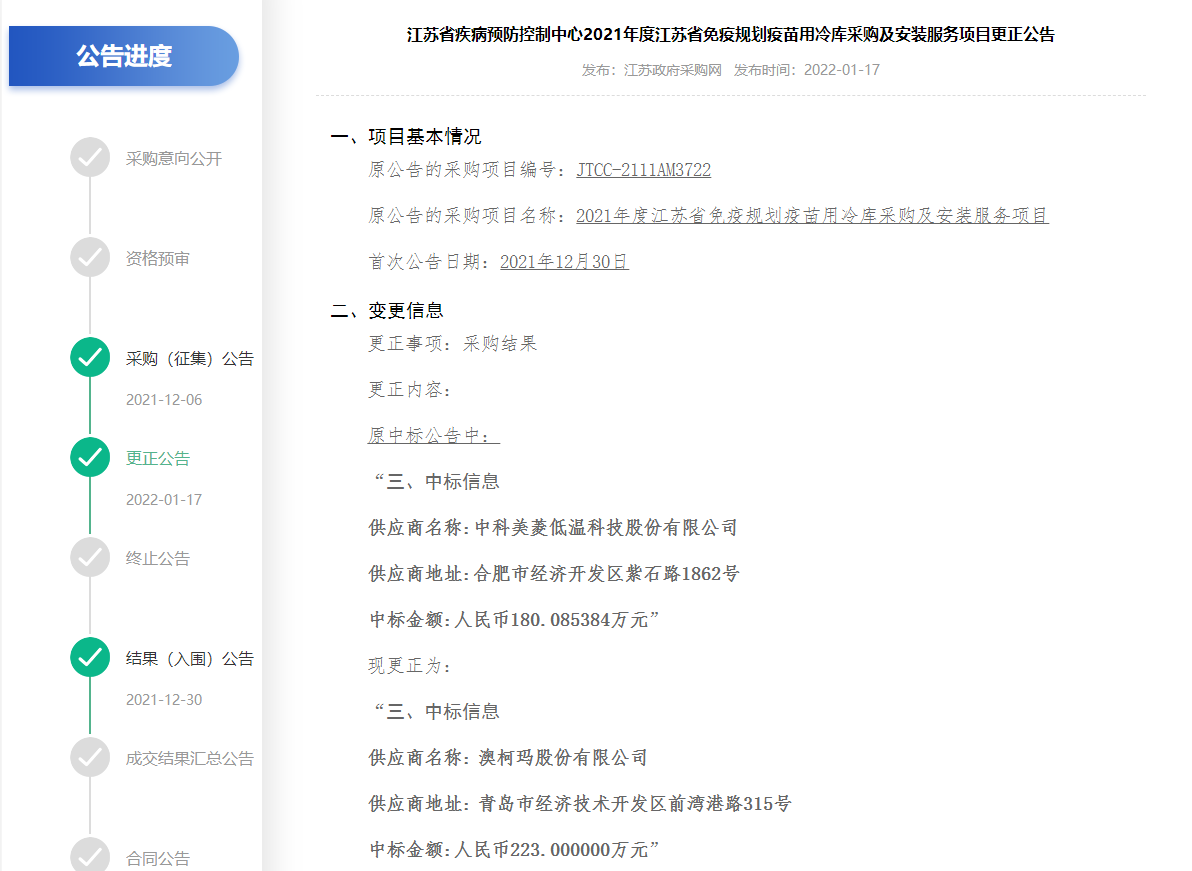Click the 成交结果汇总公告 step checkmark icon
1192x871 pixels.
(90, 758)
